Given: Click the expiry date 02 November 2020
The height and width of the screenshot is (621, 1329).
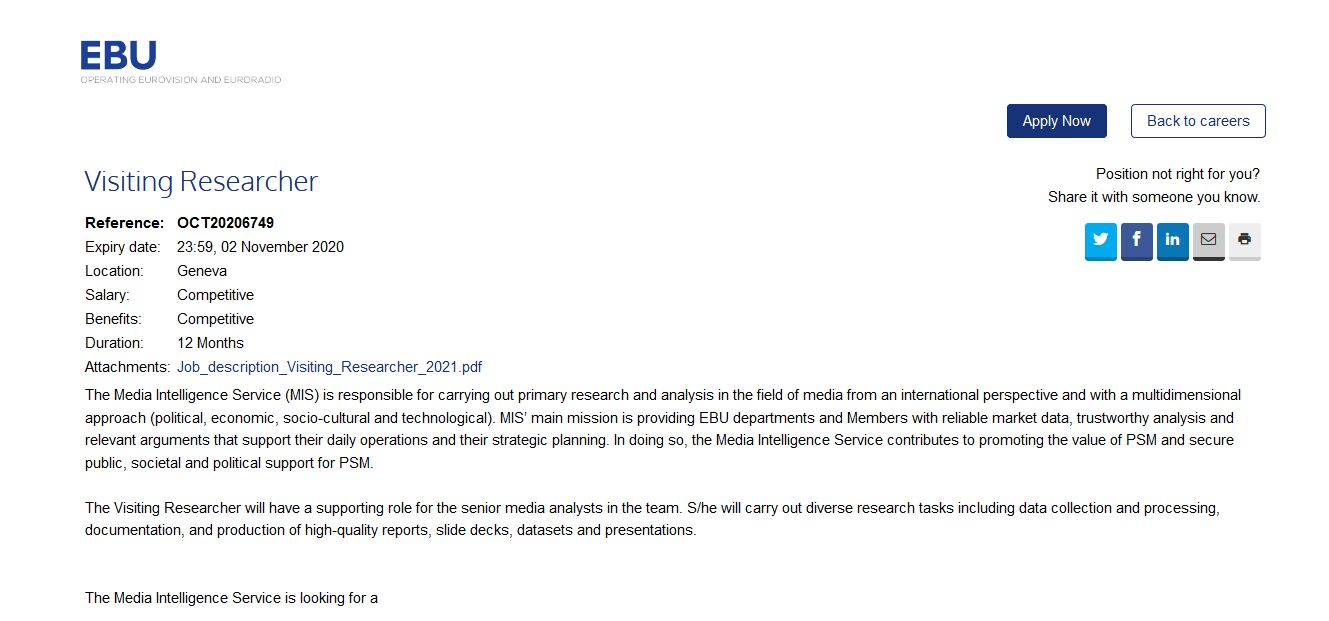Looking at the screenshot, I should pos(260,247).
